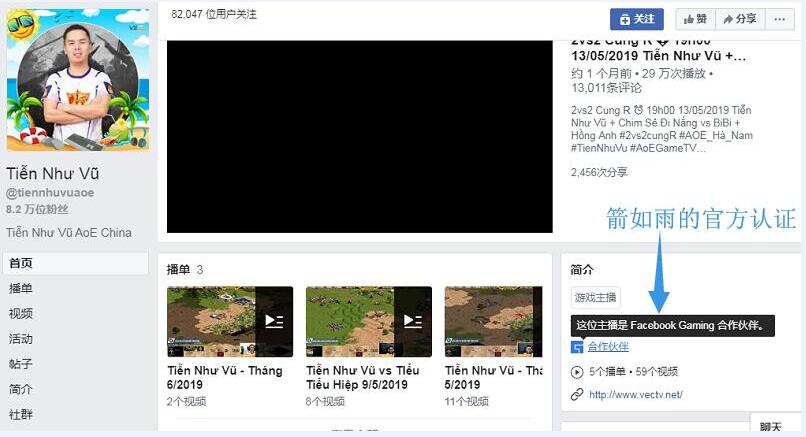Open 活动 section in the sidebar
This screenshot has height=437, width=806.
pyautogui.click(x=21, y=339)
